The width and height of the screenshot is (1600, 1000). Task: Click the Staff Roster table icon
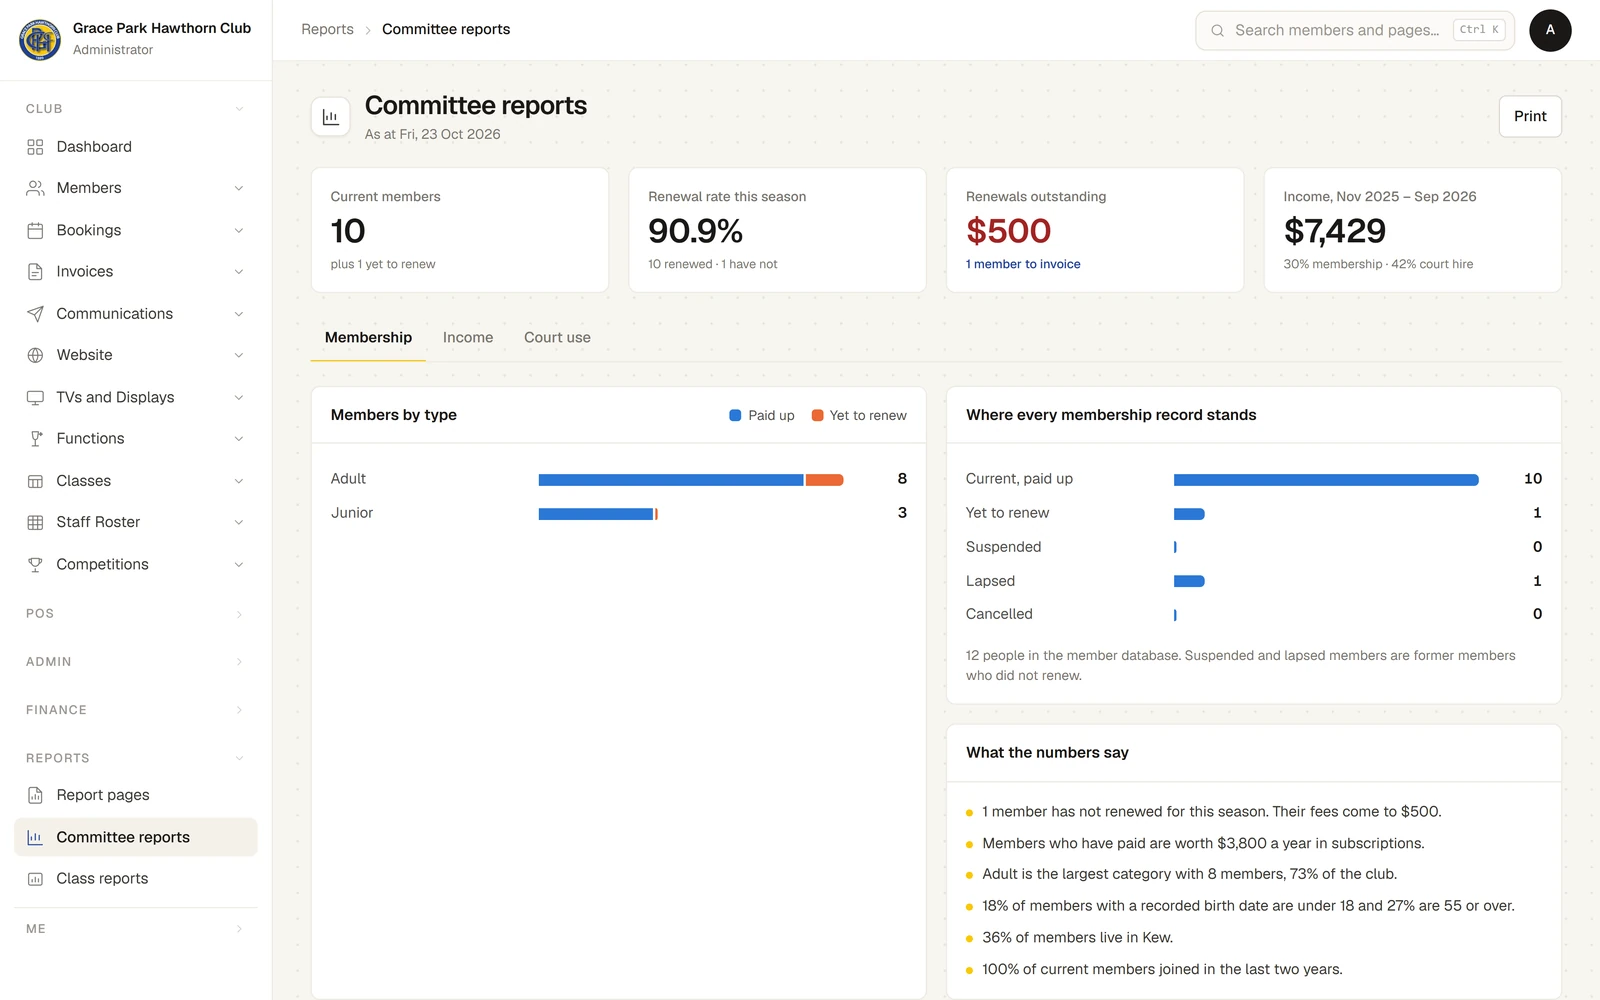pos(35,522)
